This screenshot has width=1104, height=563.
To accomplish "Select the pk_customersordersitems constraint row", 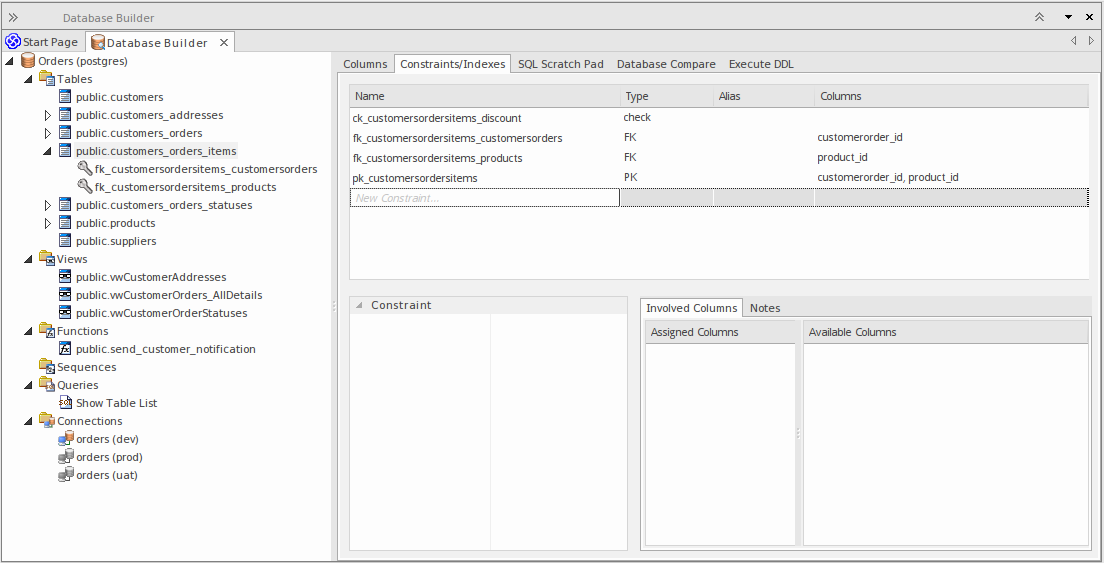I will coord(415,178).
